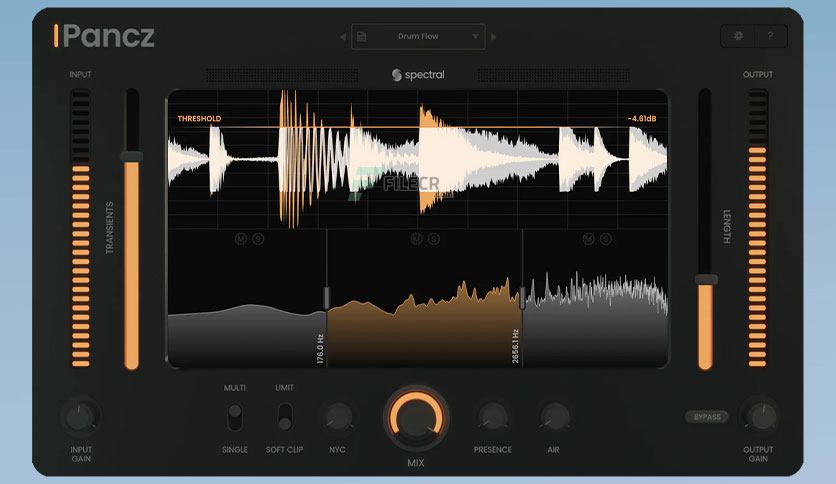Click the Input Gain knob
The image size is (836, 484).
tap(80, 417)
